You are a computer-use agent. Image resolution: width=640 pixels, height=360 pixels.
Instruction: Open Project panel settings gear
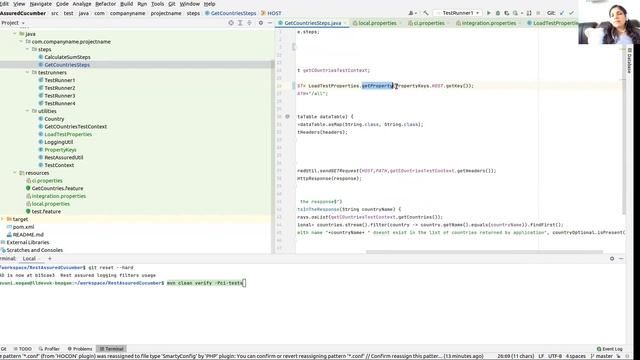260,23
